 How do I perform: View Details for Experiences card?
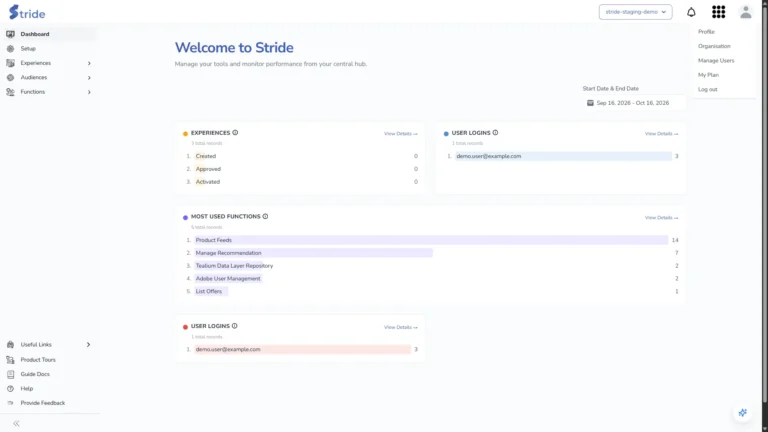point(401,134)
